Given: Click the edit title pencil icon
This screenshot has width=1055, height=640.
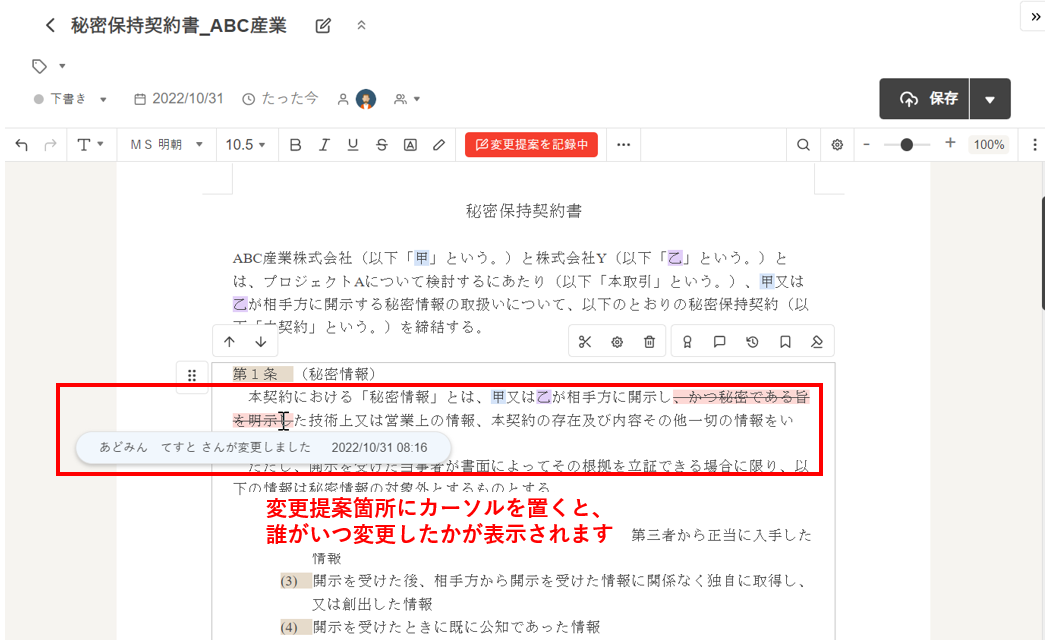Looking at the screenshot, I should (323, 26).
